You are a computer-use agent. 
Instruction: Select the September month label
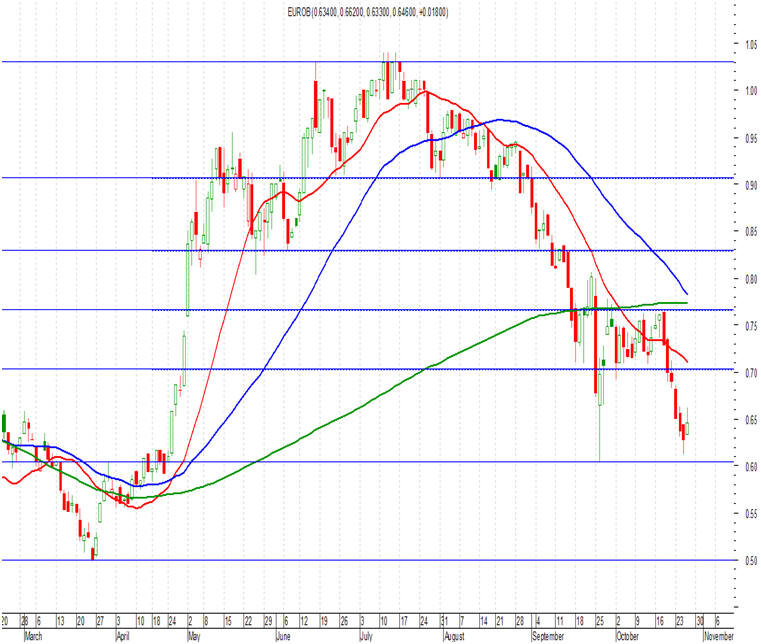[x=548, y=636]
